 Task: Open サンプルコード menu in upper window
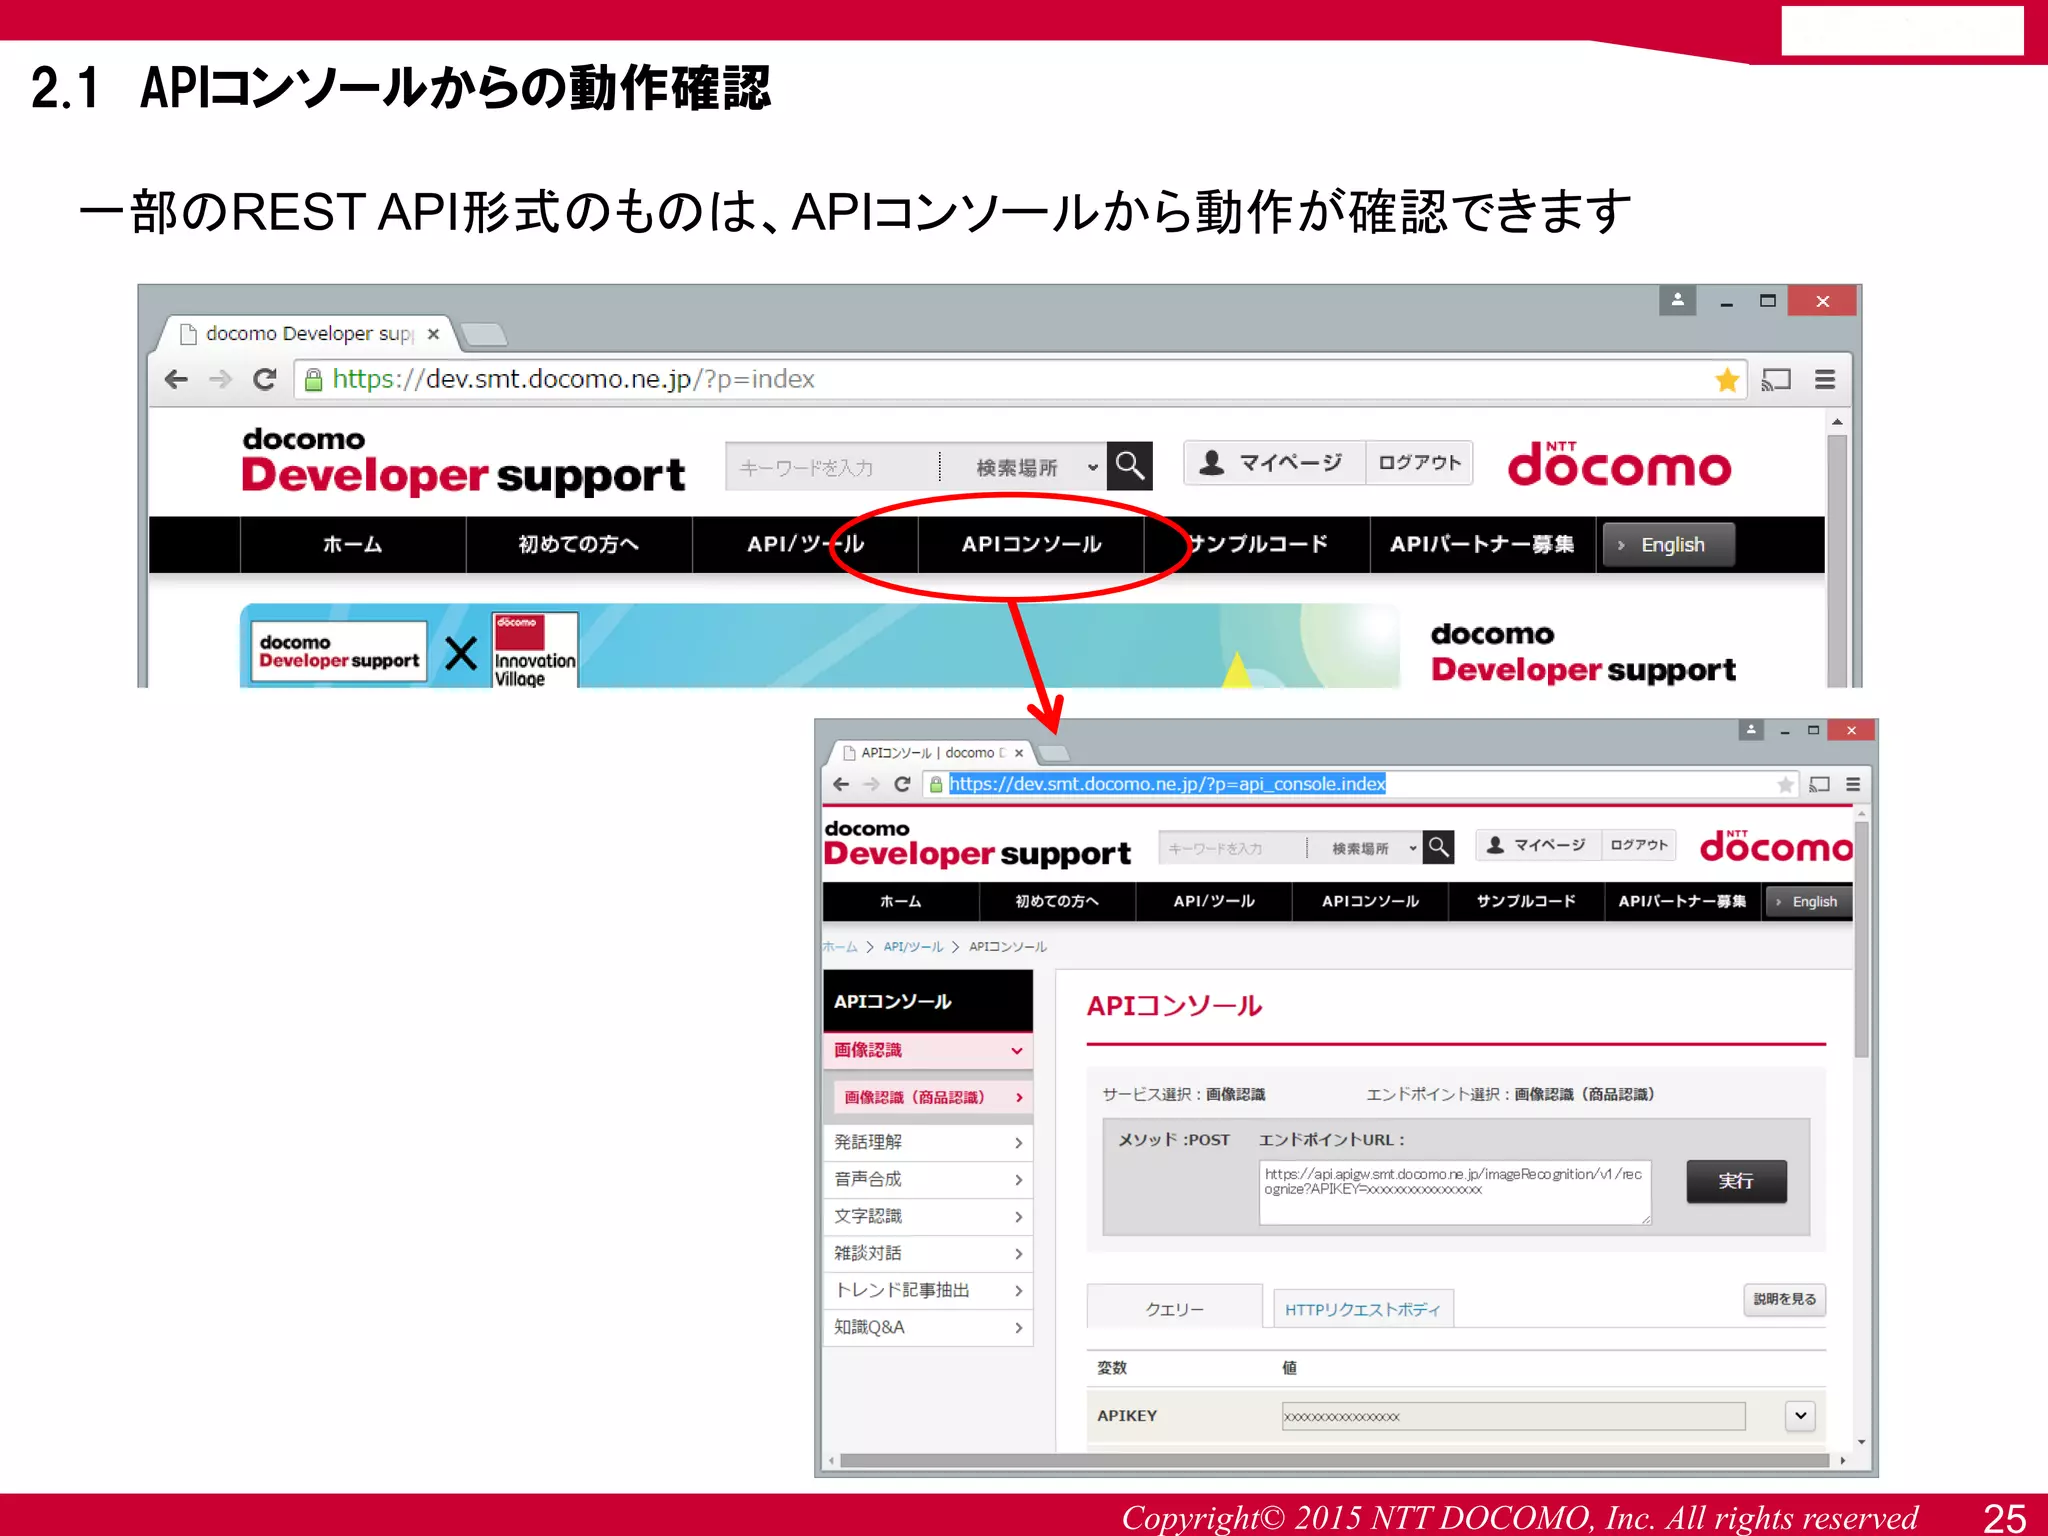point(1257,545)
